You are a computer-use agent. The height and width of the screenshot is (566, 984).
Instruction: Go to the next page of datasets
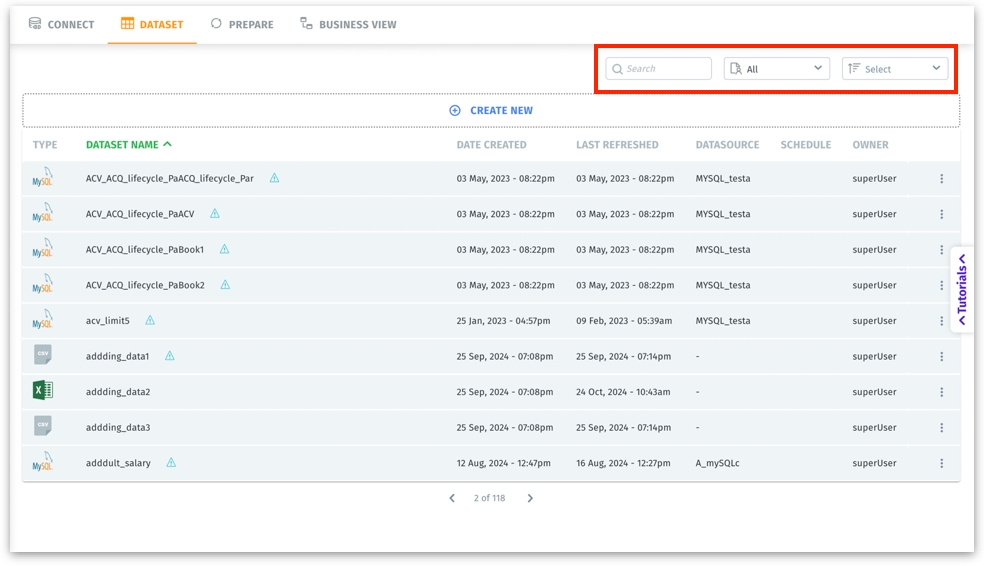coord(530,498)
